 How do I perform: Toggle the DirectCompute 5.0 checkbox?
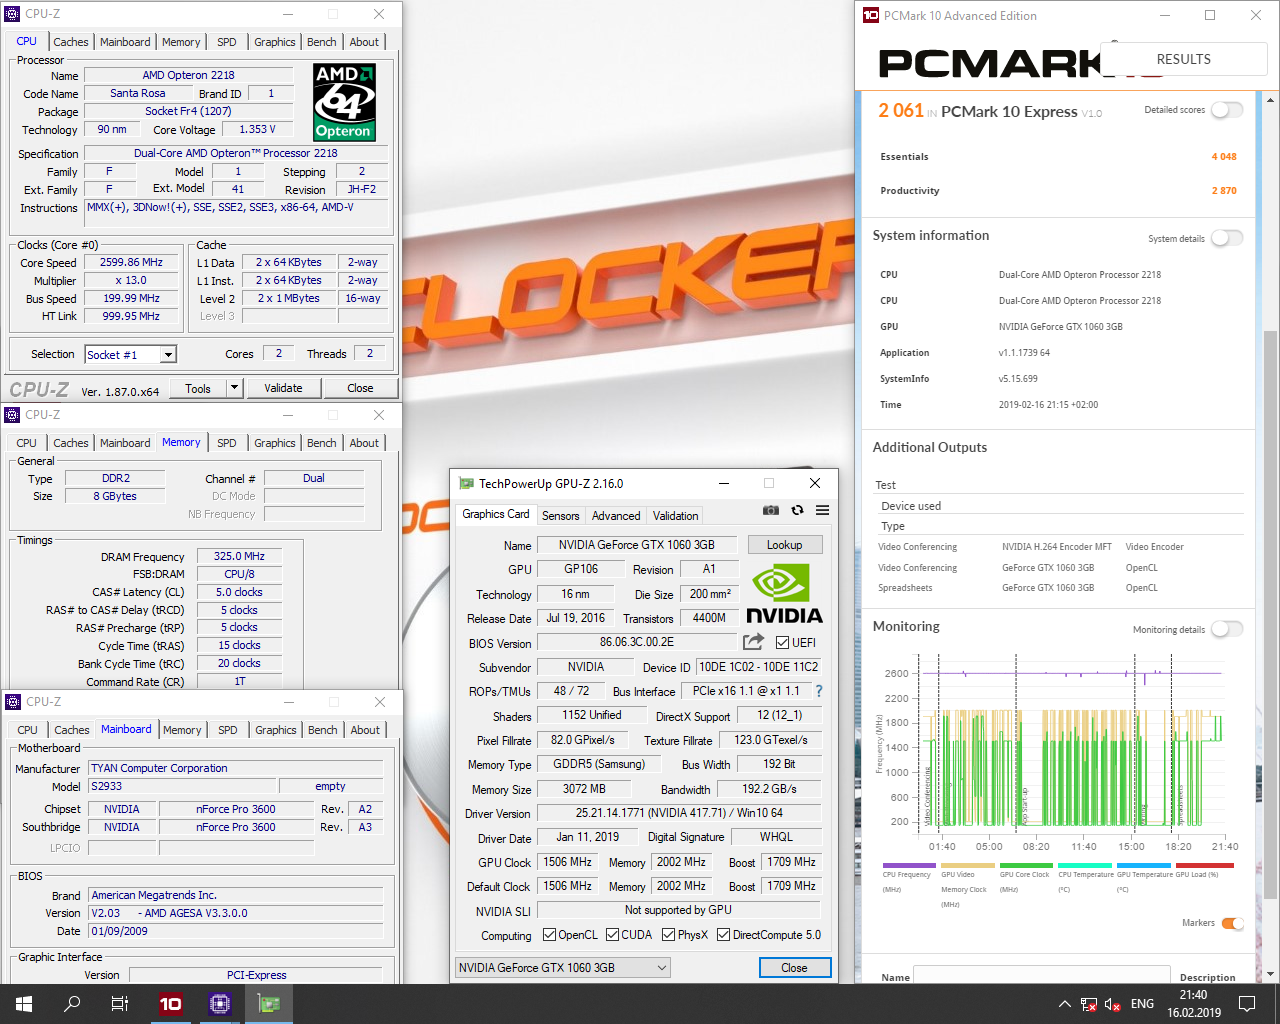pyautogui.click(x=723, y=935)
